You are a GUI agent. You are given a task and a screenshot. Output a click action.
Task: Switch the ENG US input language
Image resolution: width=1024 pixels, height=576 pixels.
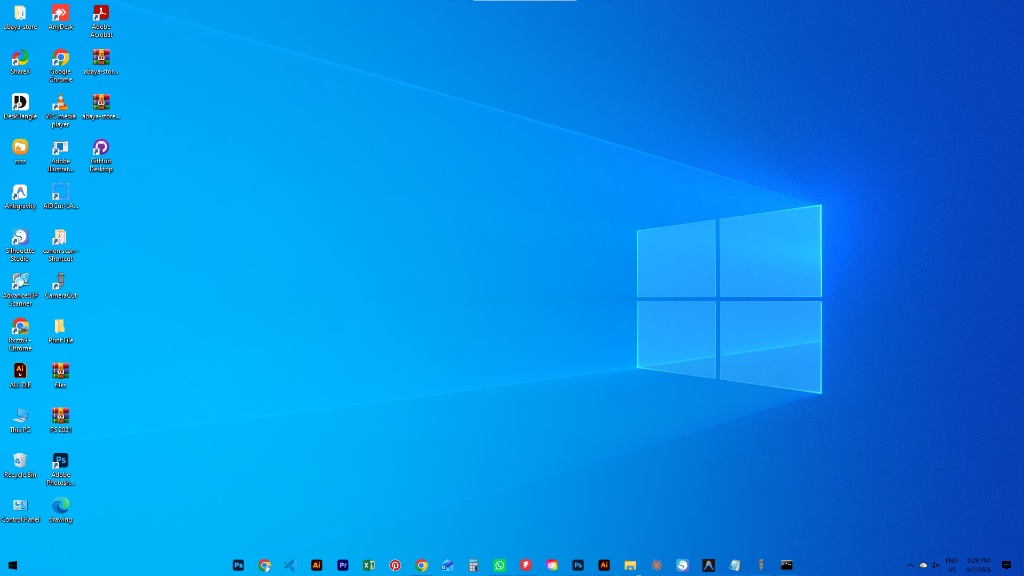click(952, 566)
